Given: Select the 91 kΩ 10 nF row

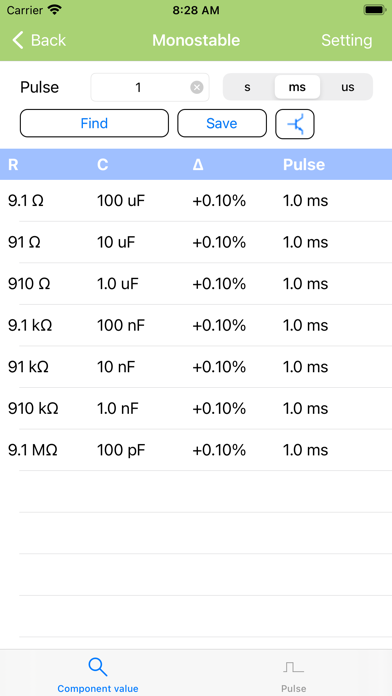Looking at the screenshot, I should (x=196, y=367).
